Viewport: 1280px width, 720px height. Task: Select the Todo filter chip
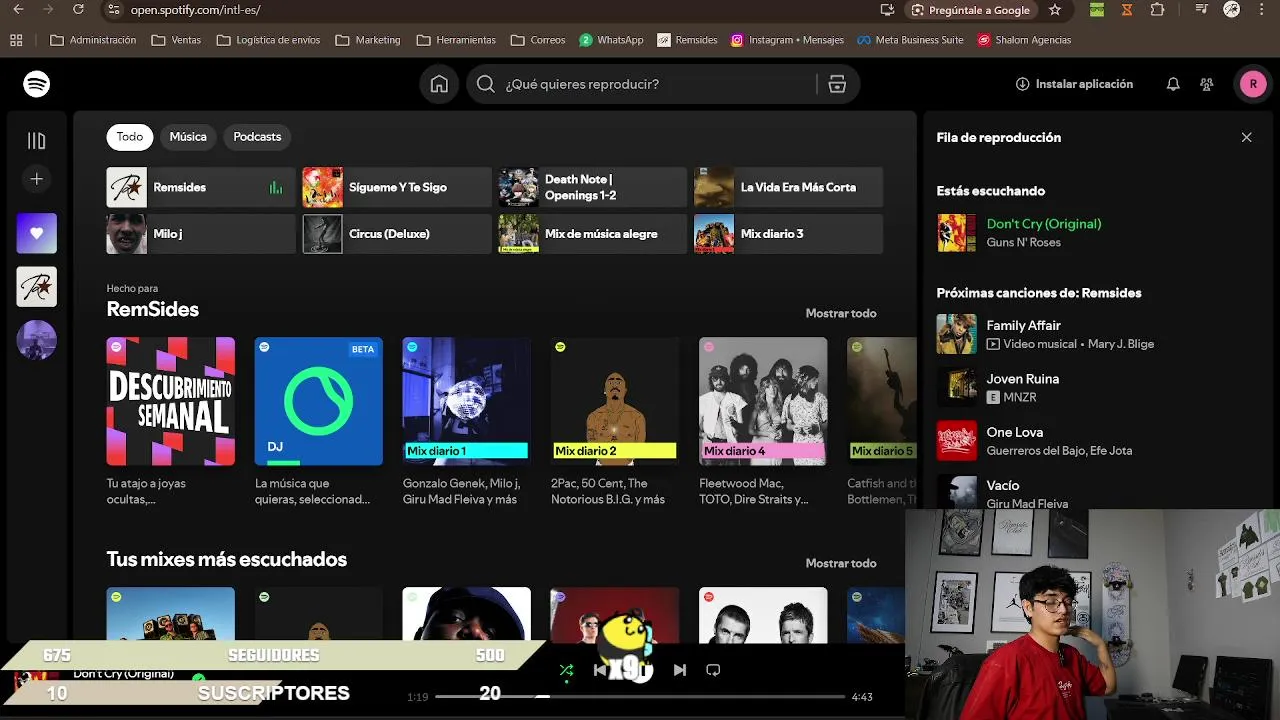click(130, 137)
